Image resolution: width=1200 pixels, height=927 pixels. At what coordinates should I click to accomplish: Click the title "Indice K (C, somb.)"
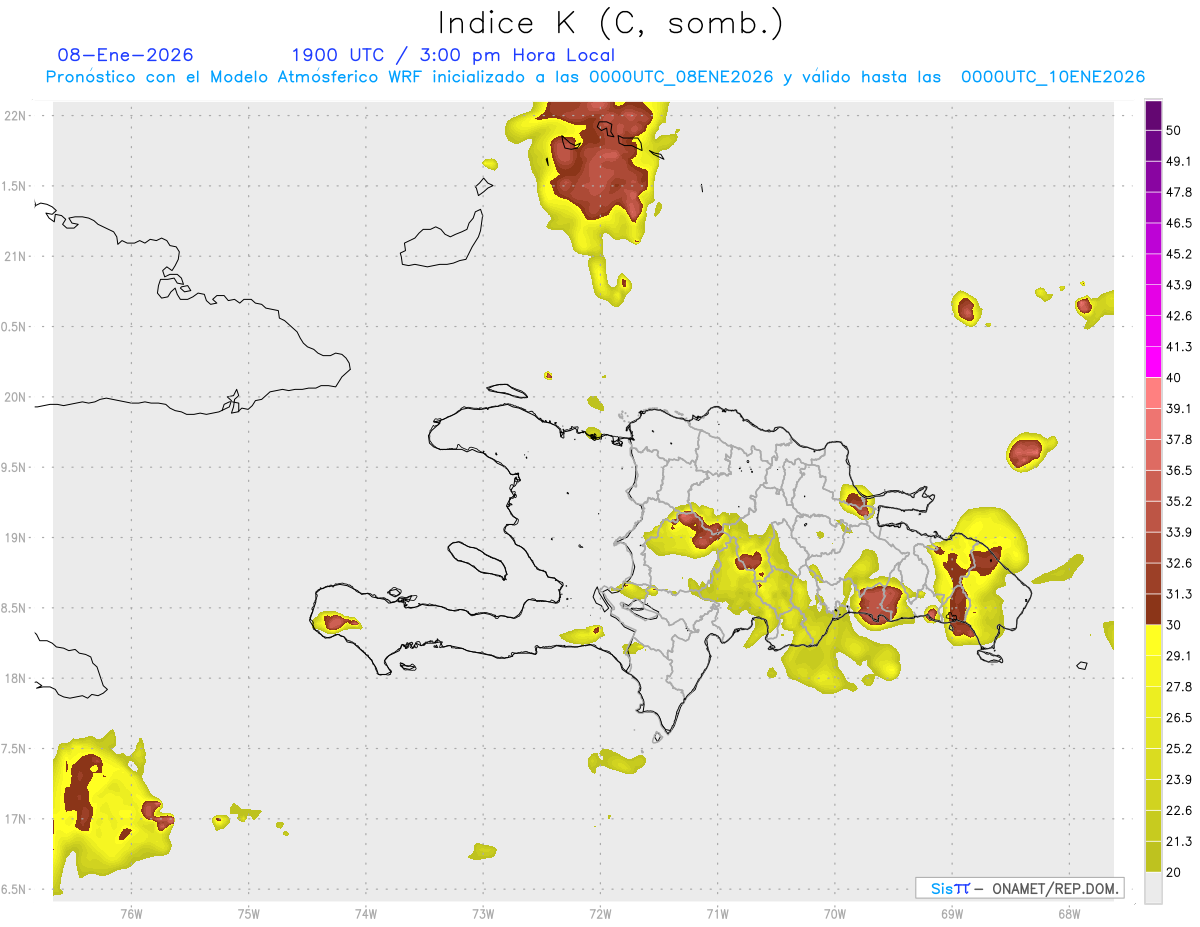[x=611, y=22]
